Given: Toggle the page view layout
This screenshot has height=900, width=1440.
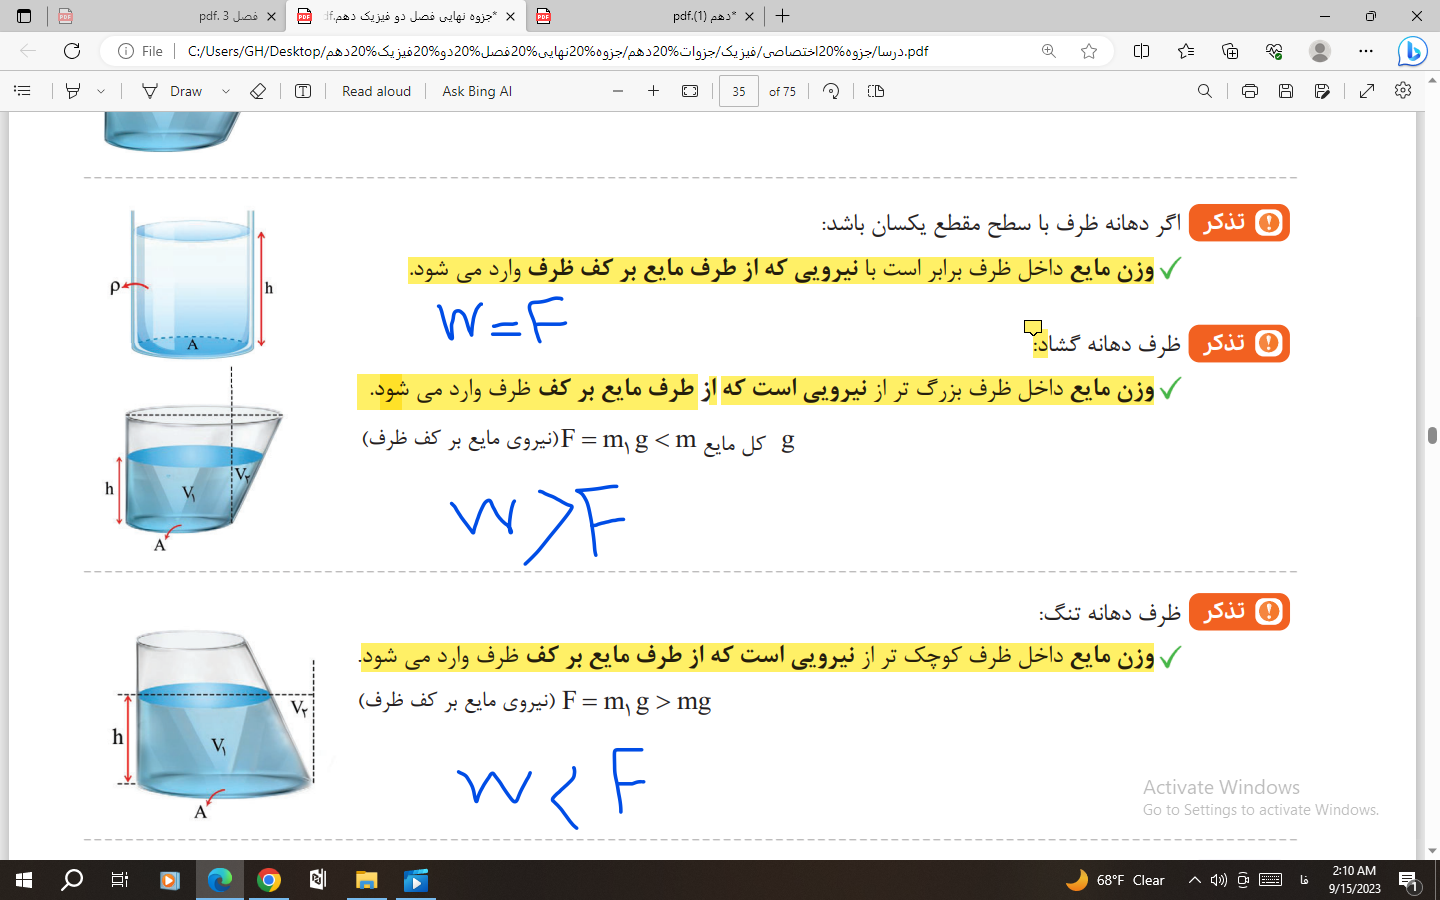Looking at the screenshot, I should 876,91.
